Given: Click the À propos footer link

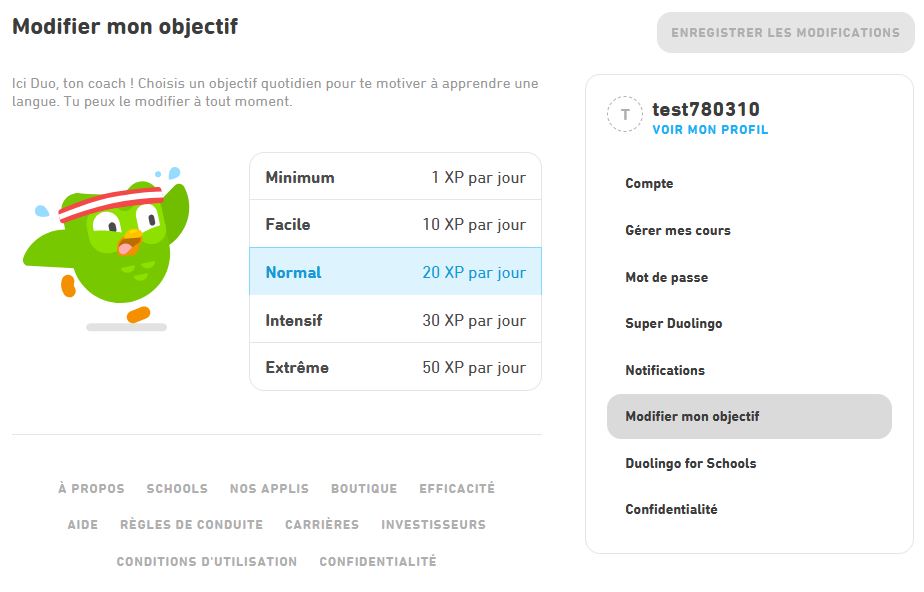Looking at the screenshot, I should (91, 489).
